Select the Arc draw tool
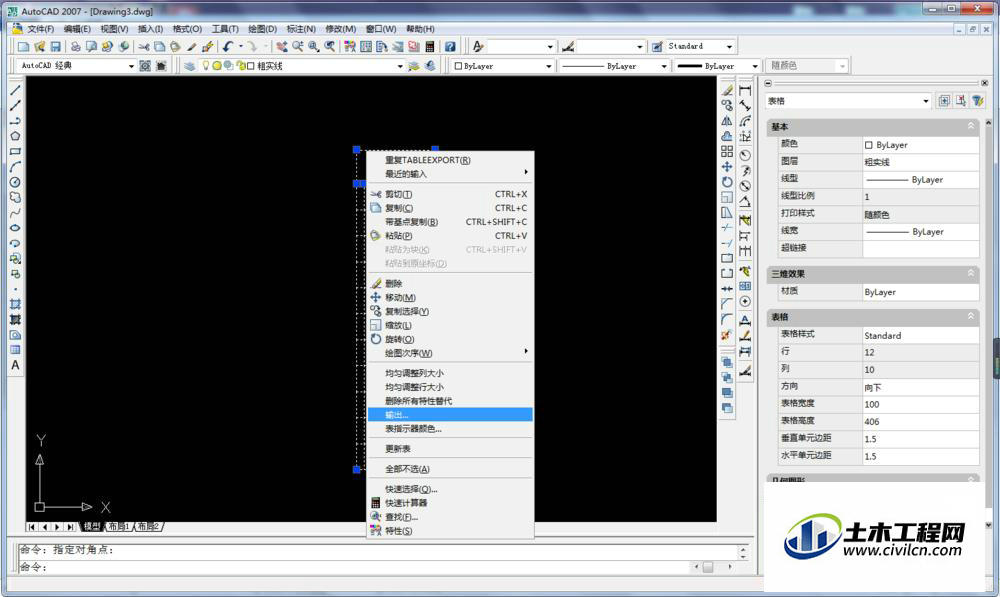Screen dimensions: 1000x597 click(15, 166)
